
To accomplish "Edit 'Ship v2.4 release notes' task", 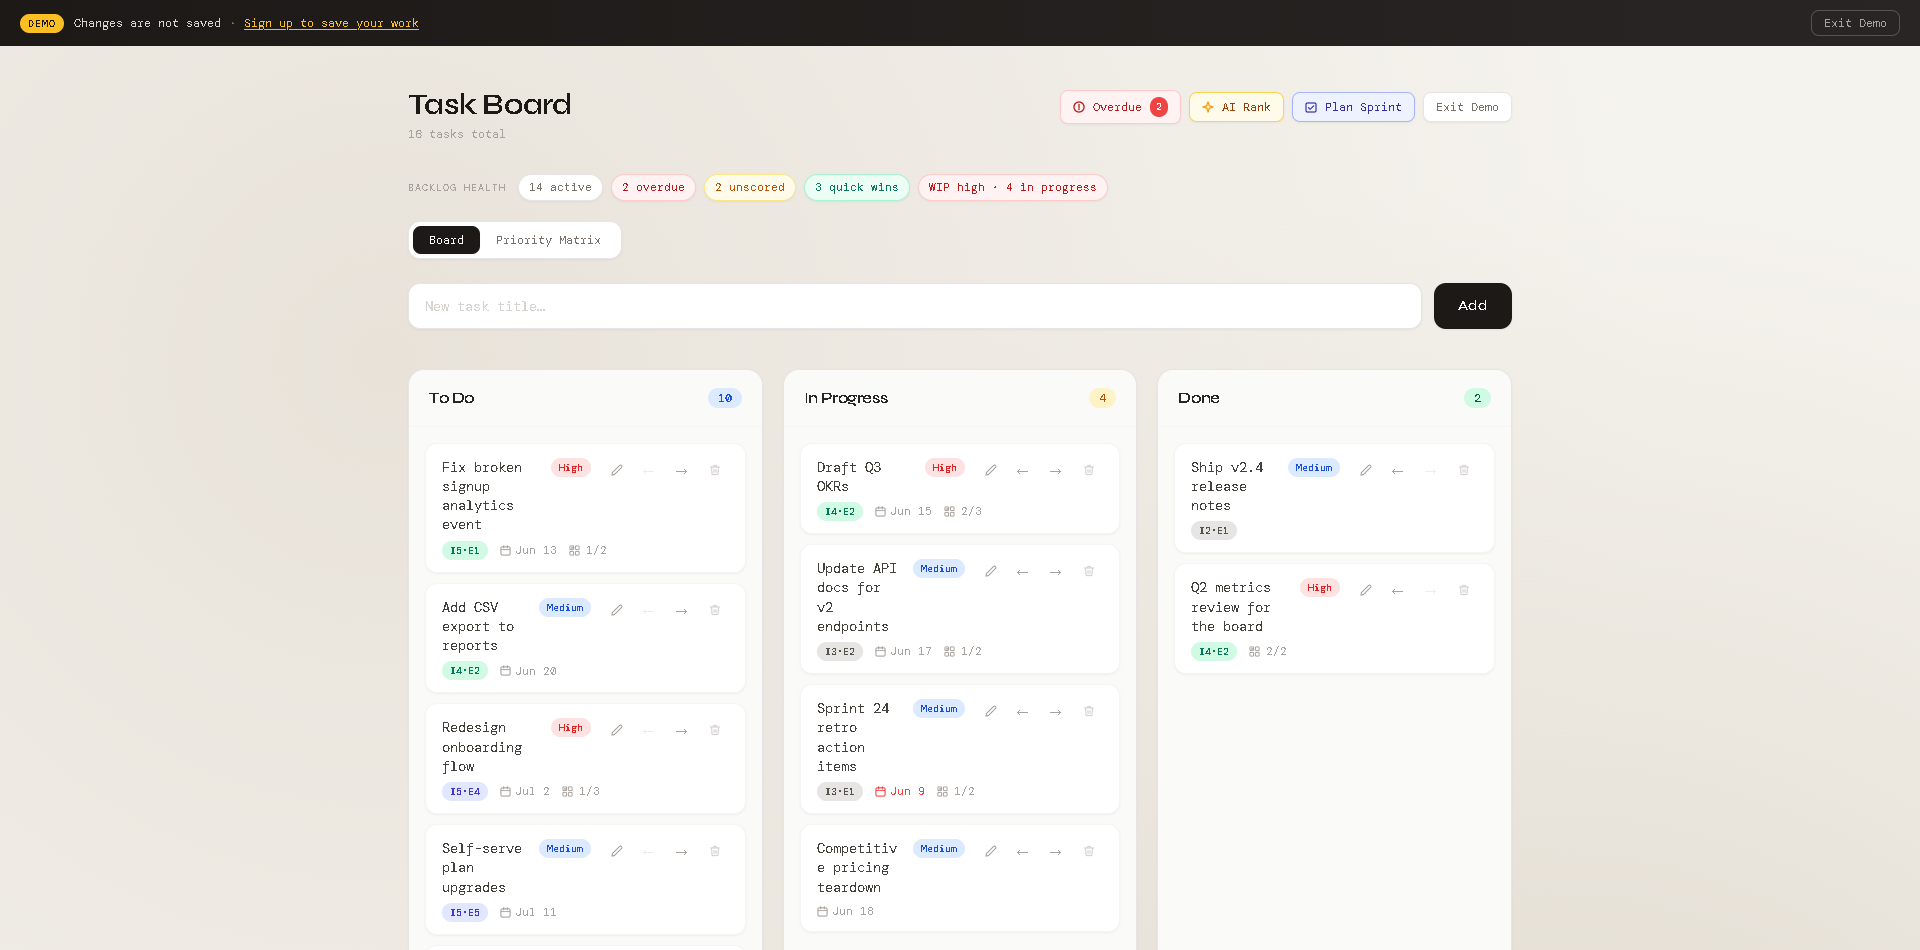I will (x=1366, y=470).
